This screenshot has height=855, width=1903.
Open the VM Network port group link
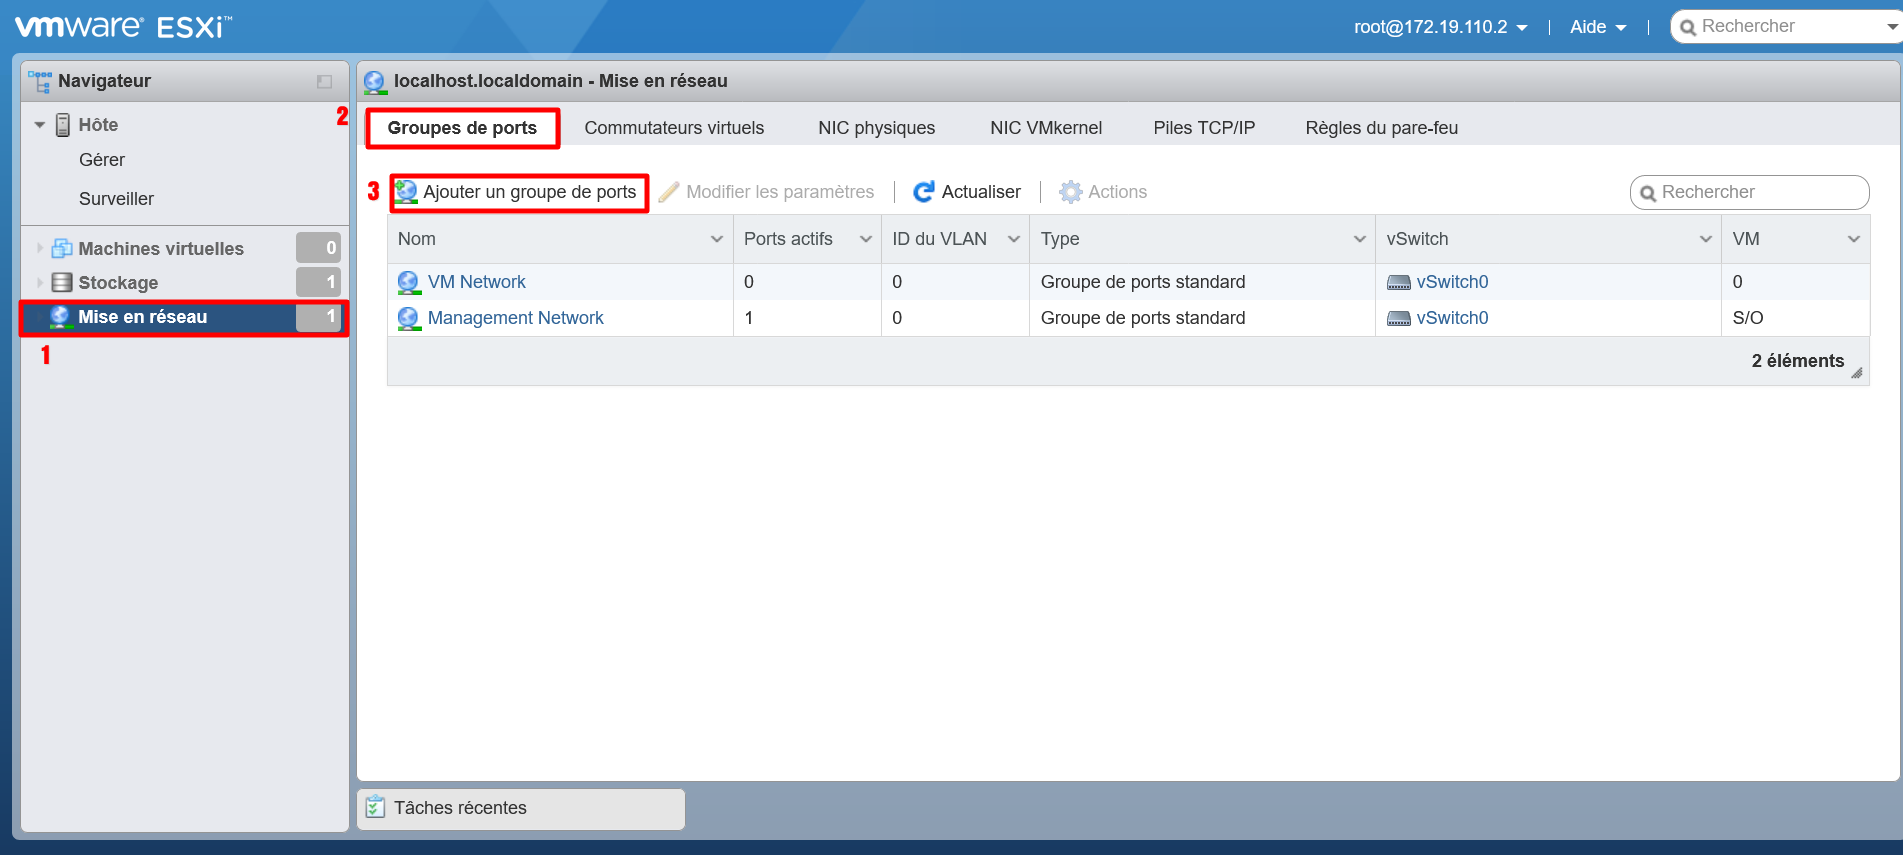[x=476, y=282]
